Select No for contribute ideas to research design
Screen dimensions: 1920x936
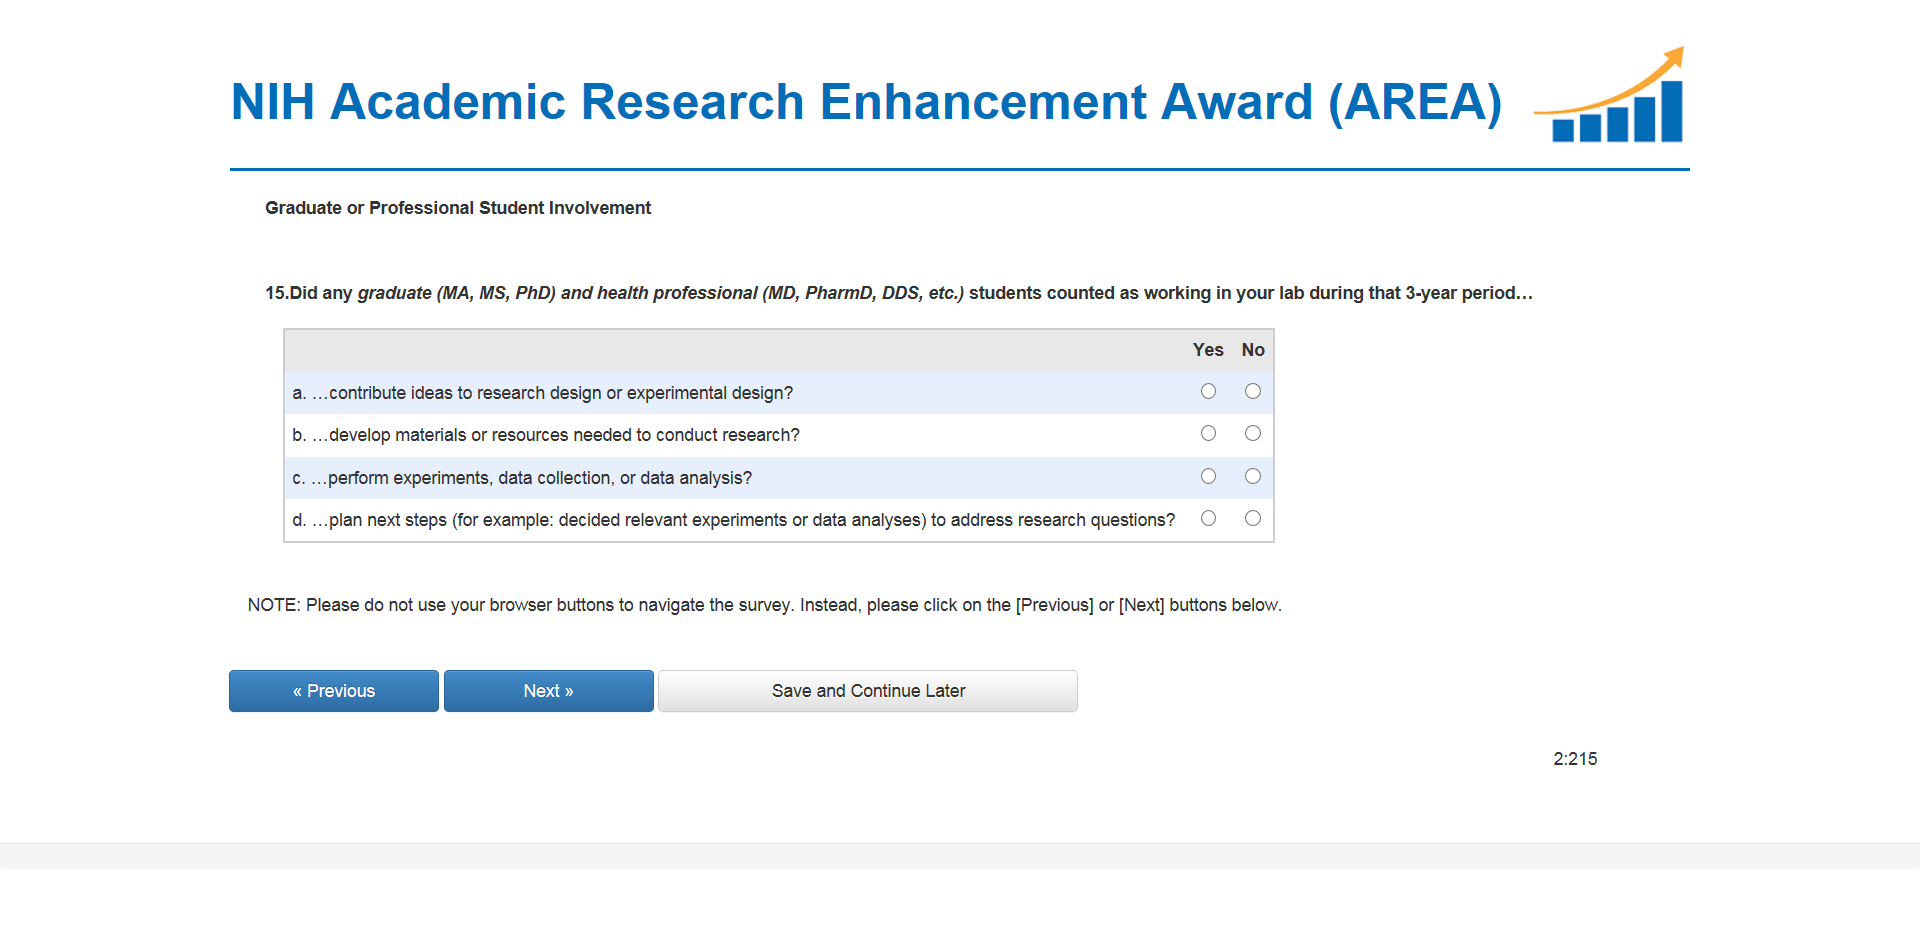1252,392
